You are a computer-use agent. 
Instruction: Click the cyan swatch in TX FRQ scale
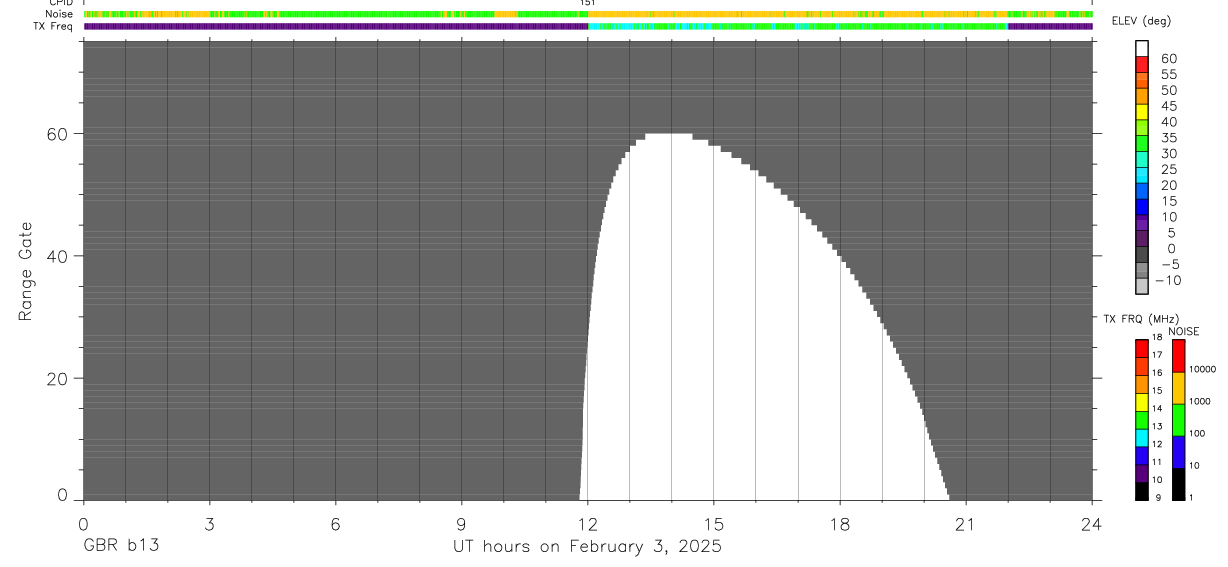tap(1142, 438)
